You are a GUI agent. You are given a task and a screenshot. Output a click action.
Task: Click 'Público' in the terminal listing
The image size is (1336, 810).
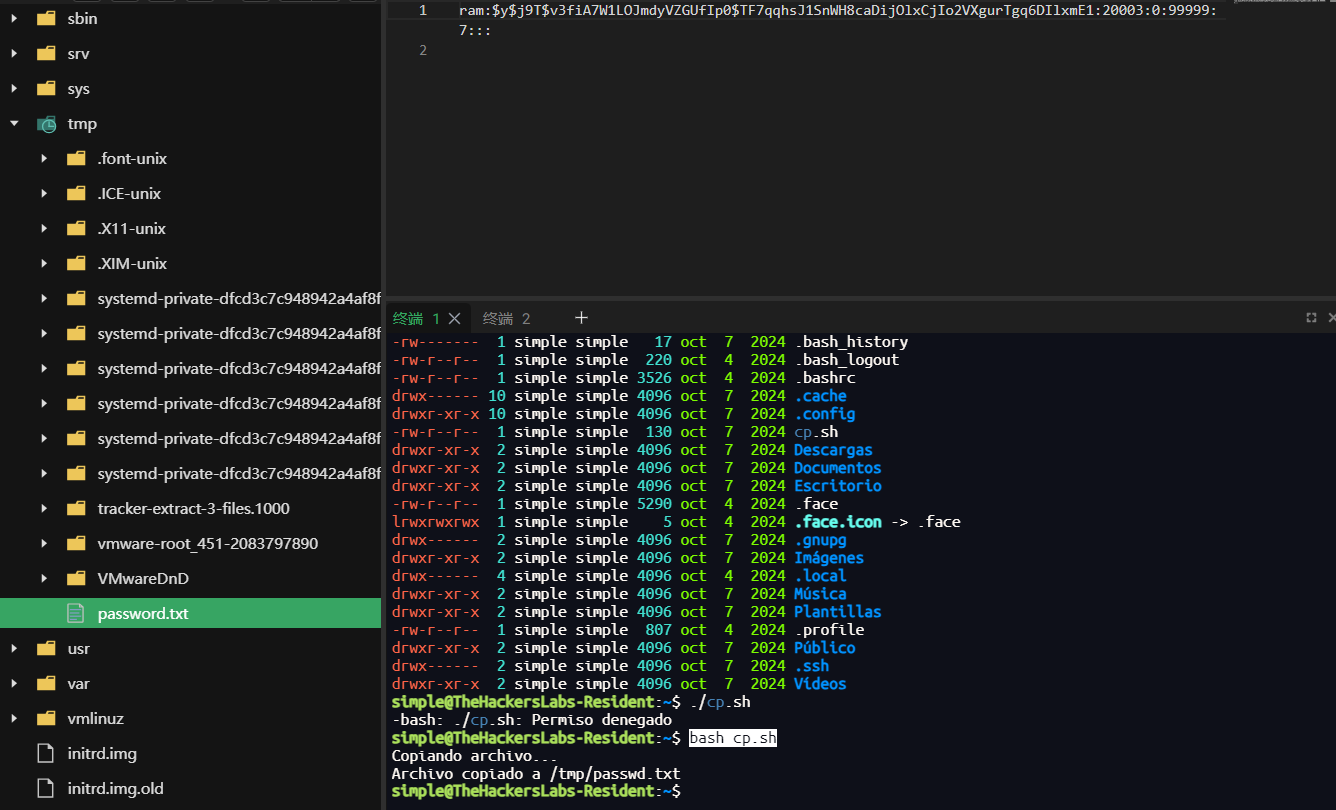pos(825,648)
